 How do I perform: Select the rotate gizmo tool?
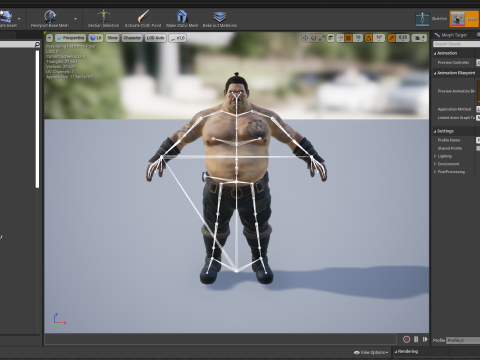pyautogui.click(x=314, y=38)
